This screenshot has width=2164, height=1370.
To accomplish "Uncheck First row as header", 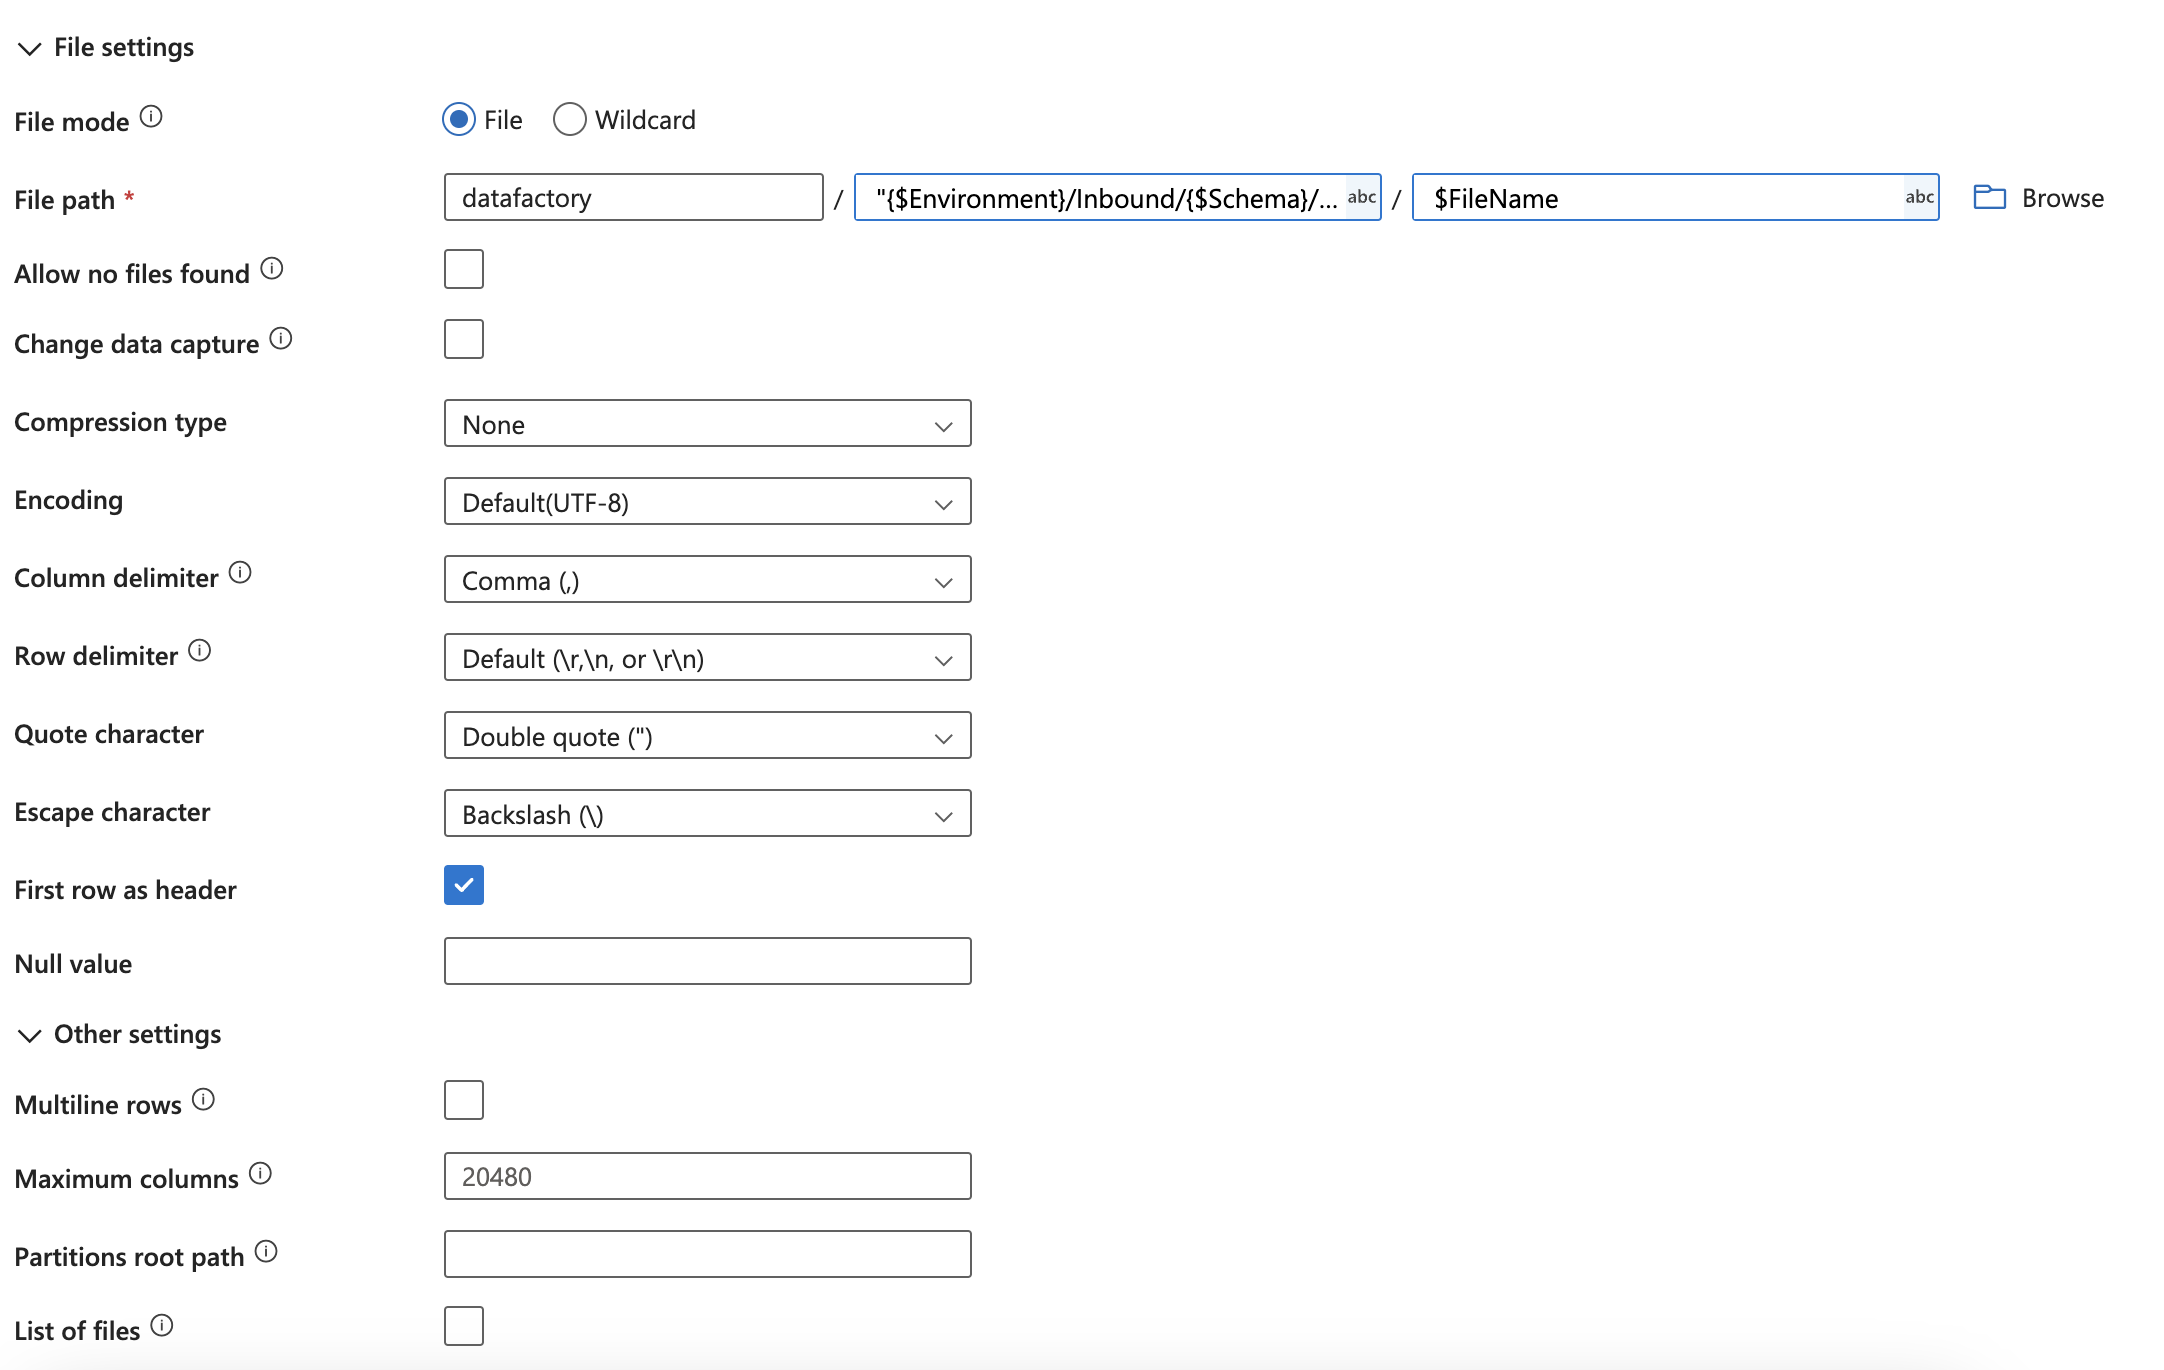I will pos(463,884).
